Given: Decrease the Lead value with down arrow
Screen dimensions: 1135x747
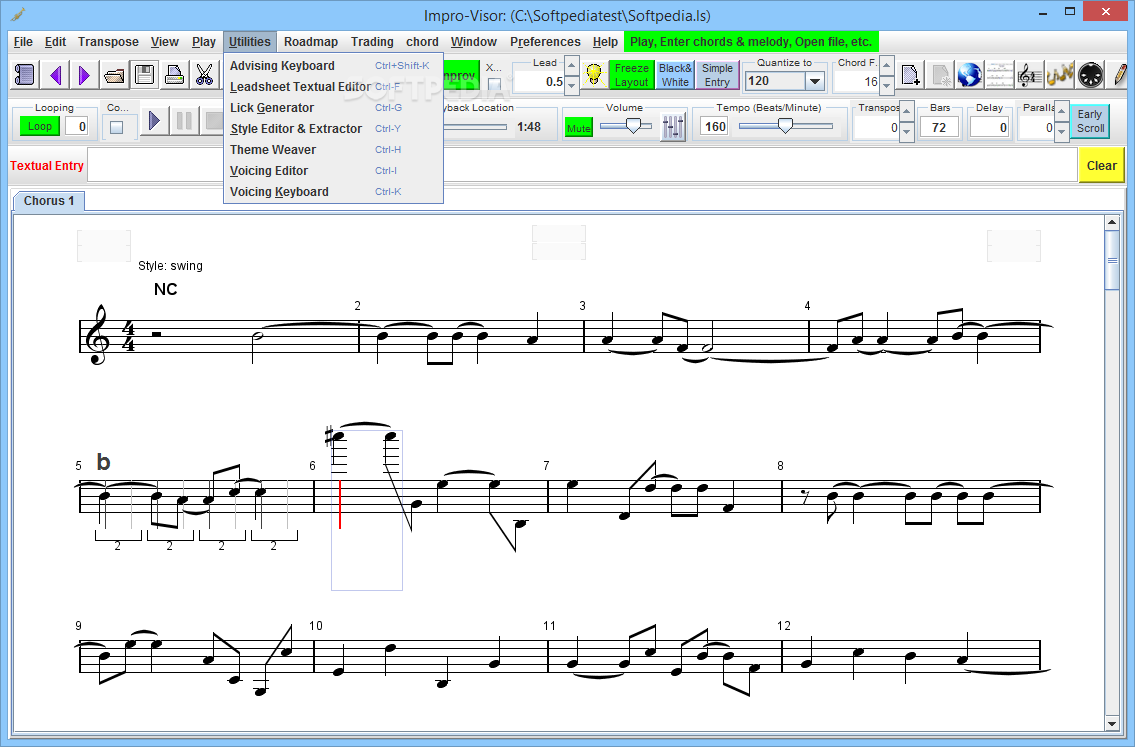Looking at the screenshot, I should [x=571, y=85].
